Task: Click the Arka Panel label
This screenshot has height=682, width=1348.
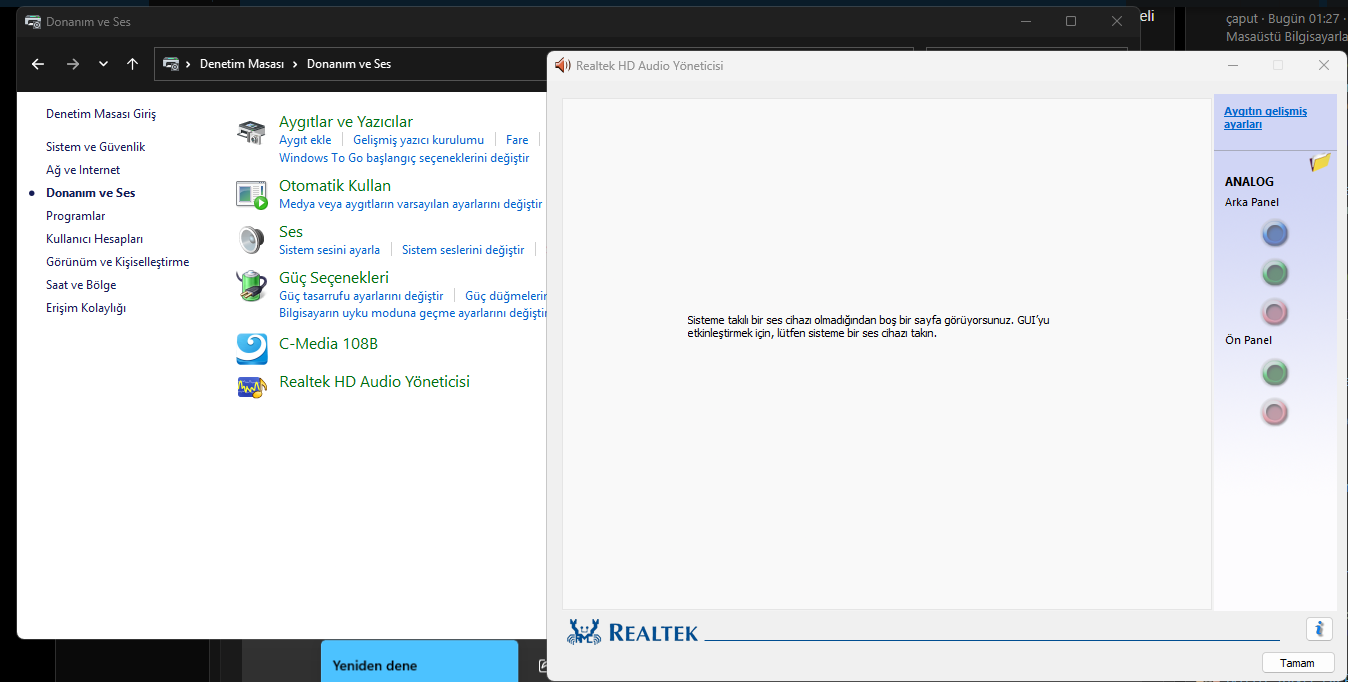Action: [x=1252, y=202]
